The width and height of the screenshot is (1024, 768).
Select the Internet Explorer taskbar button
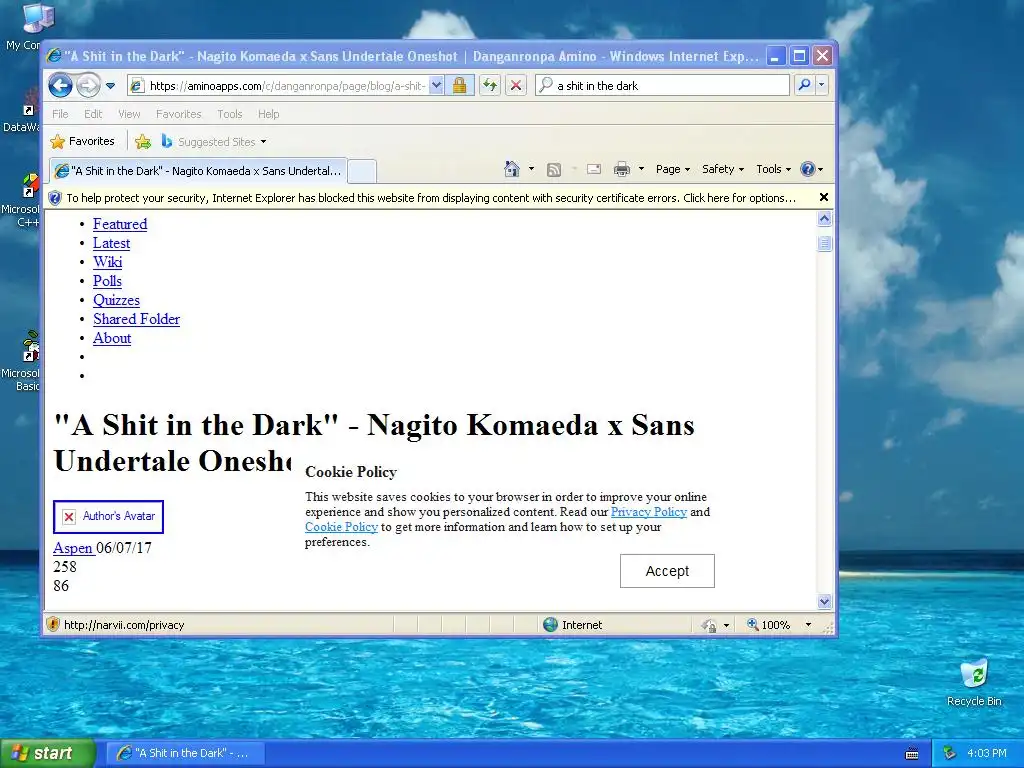tap(186, 753)
